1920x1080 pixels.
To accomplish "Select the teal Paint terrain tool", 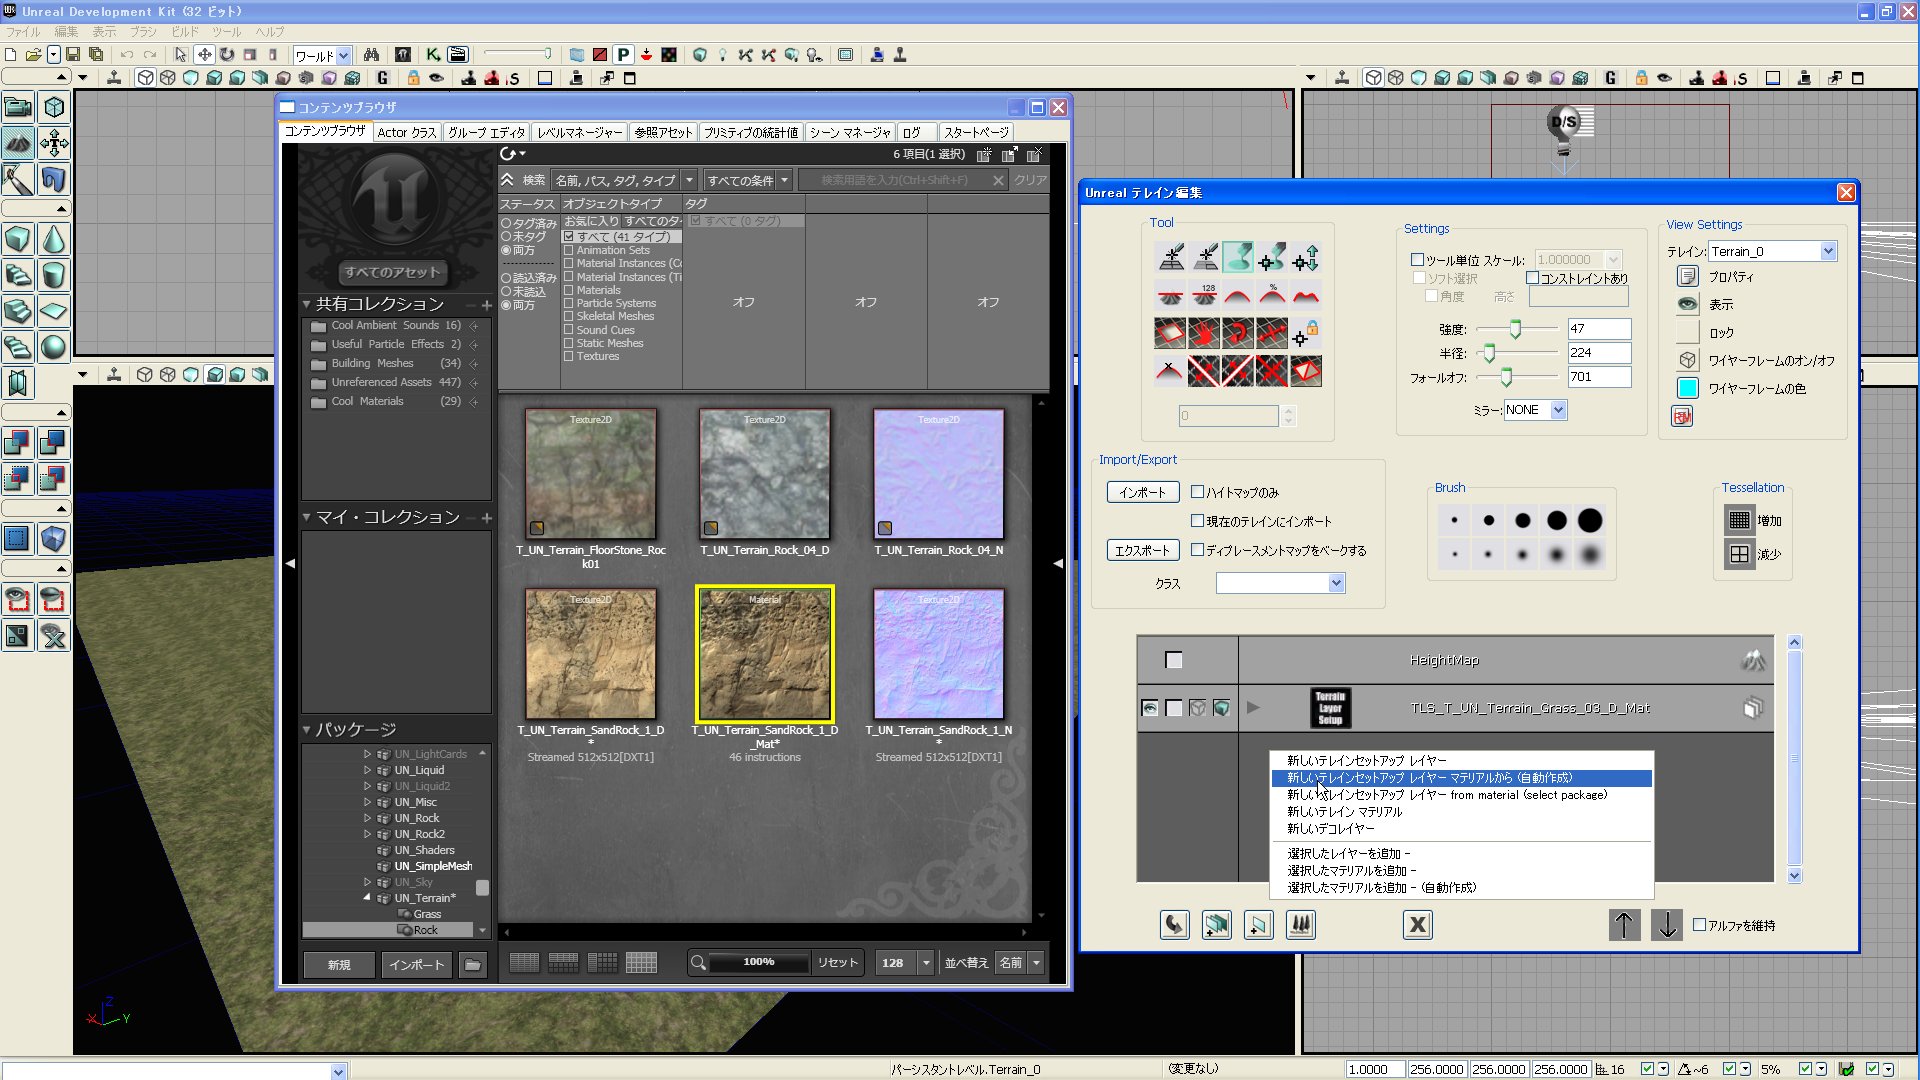I will pos(1237,258).
